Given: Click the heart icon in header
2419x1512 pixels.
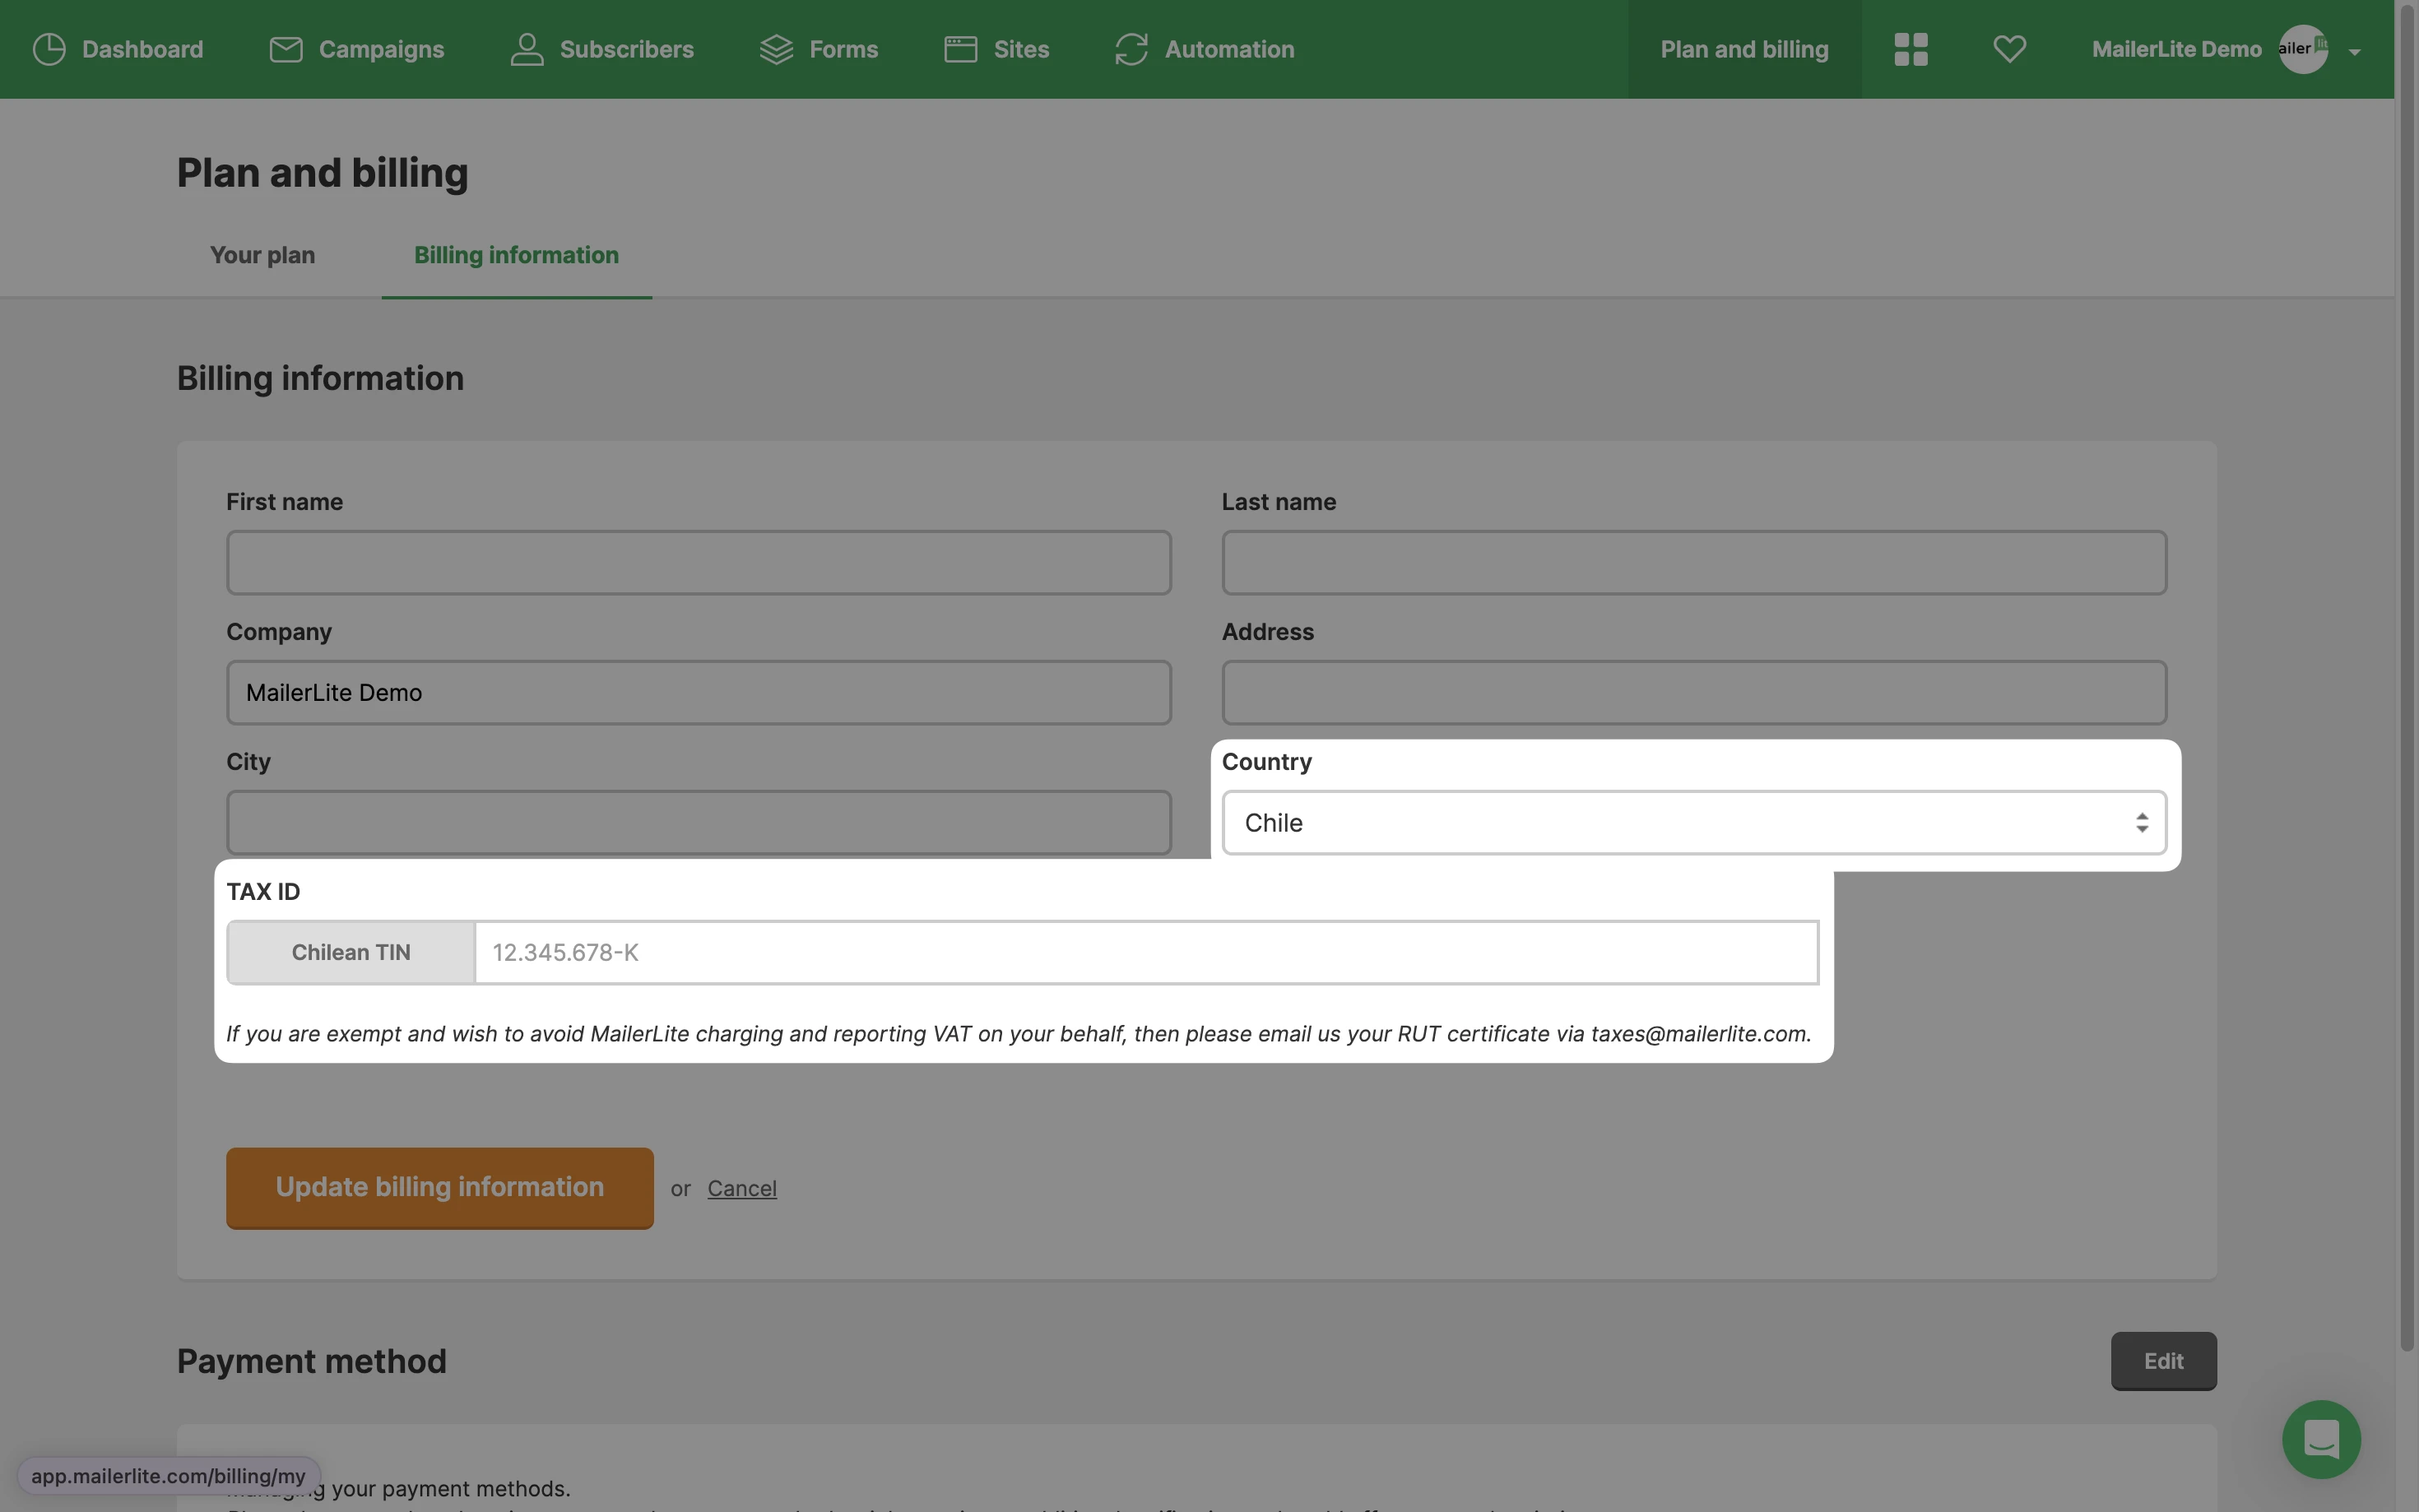Looking at the screenshot, I should tap(2009, 49).
